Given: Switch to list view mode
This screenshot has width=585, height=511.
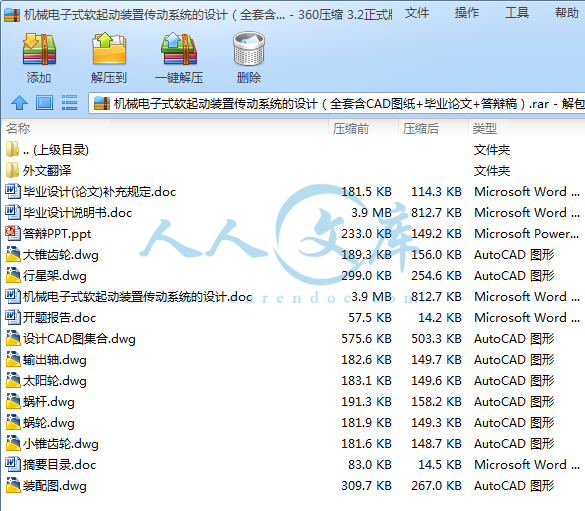Looking at the screenshot, I should [69, 103].
